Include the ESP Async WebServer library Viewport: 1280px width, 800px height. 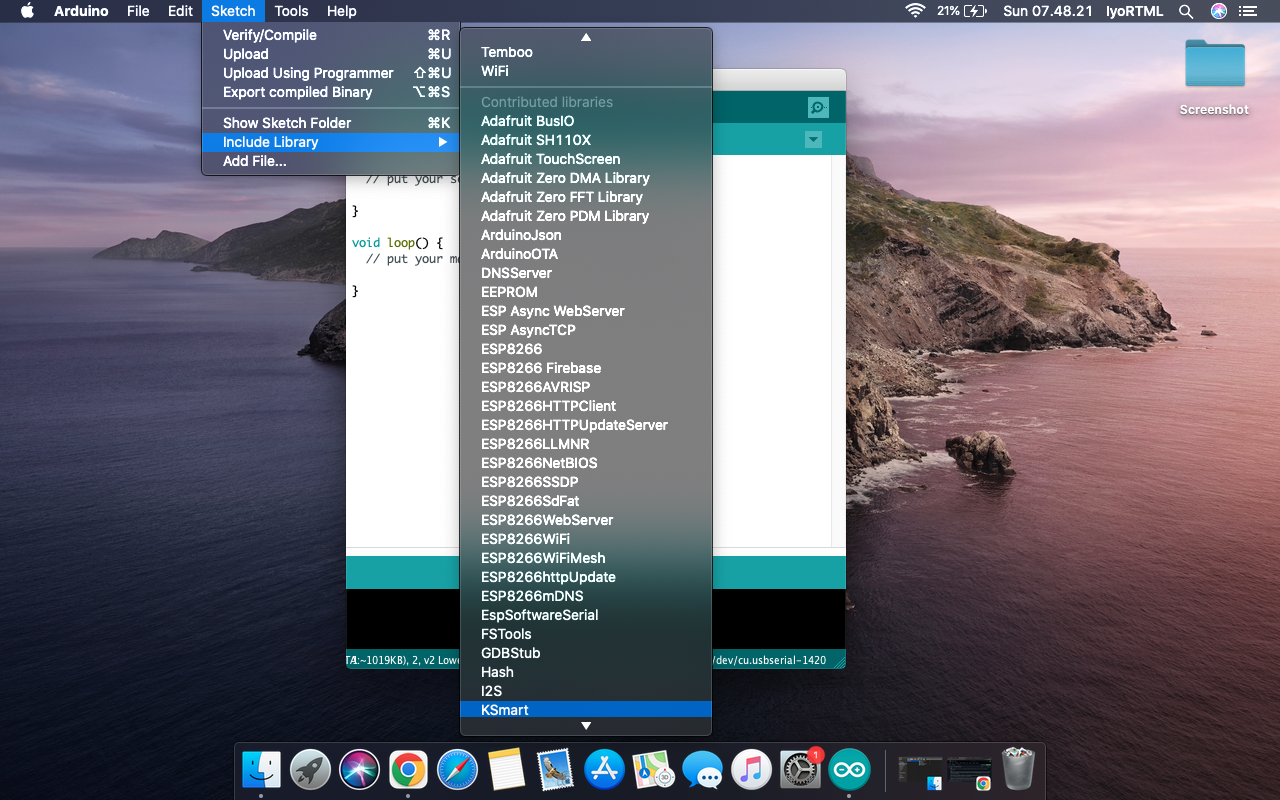point(586,311)
